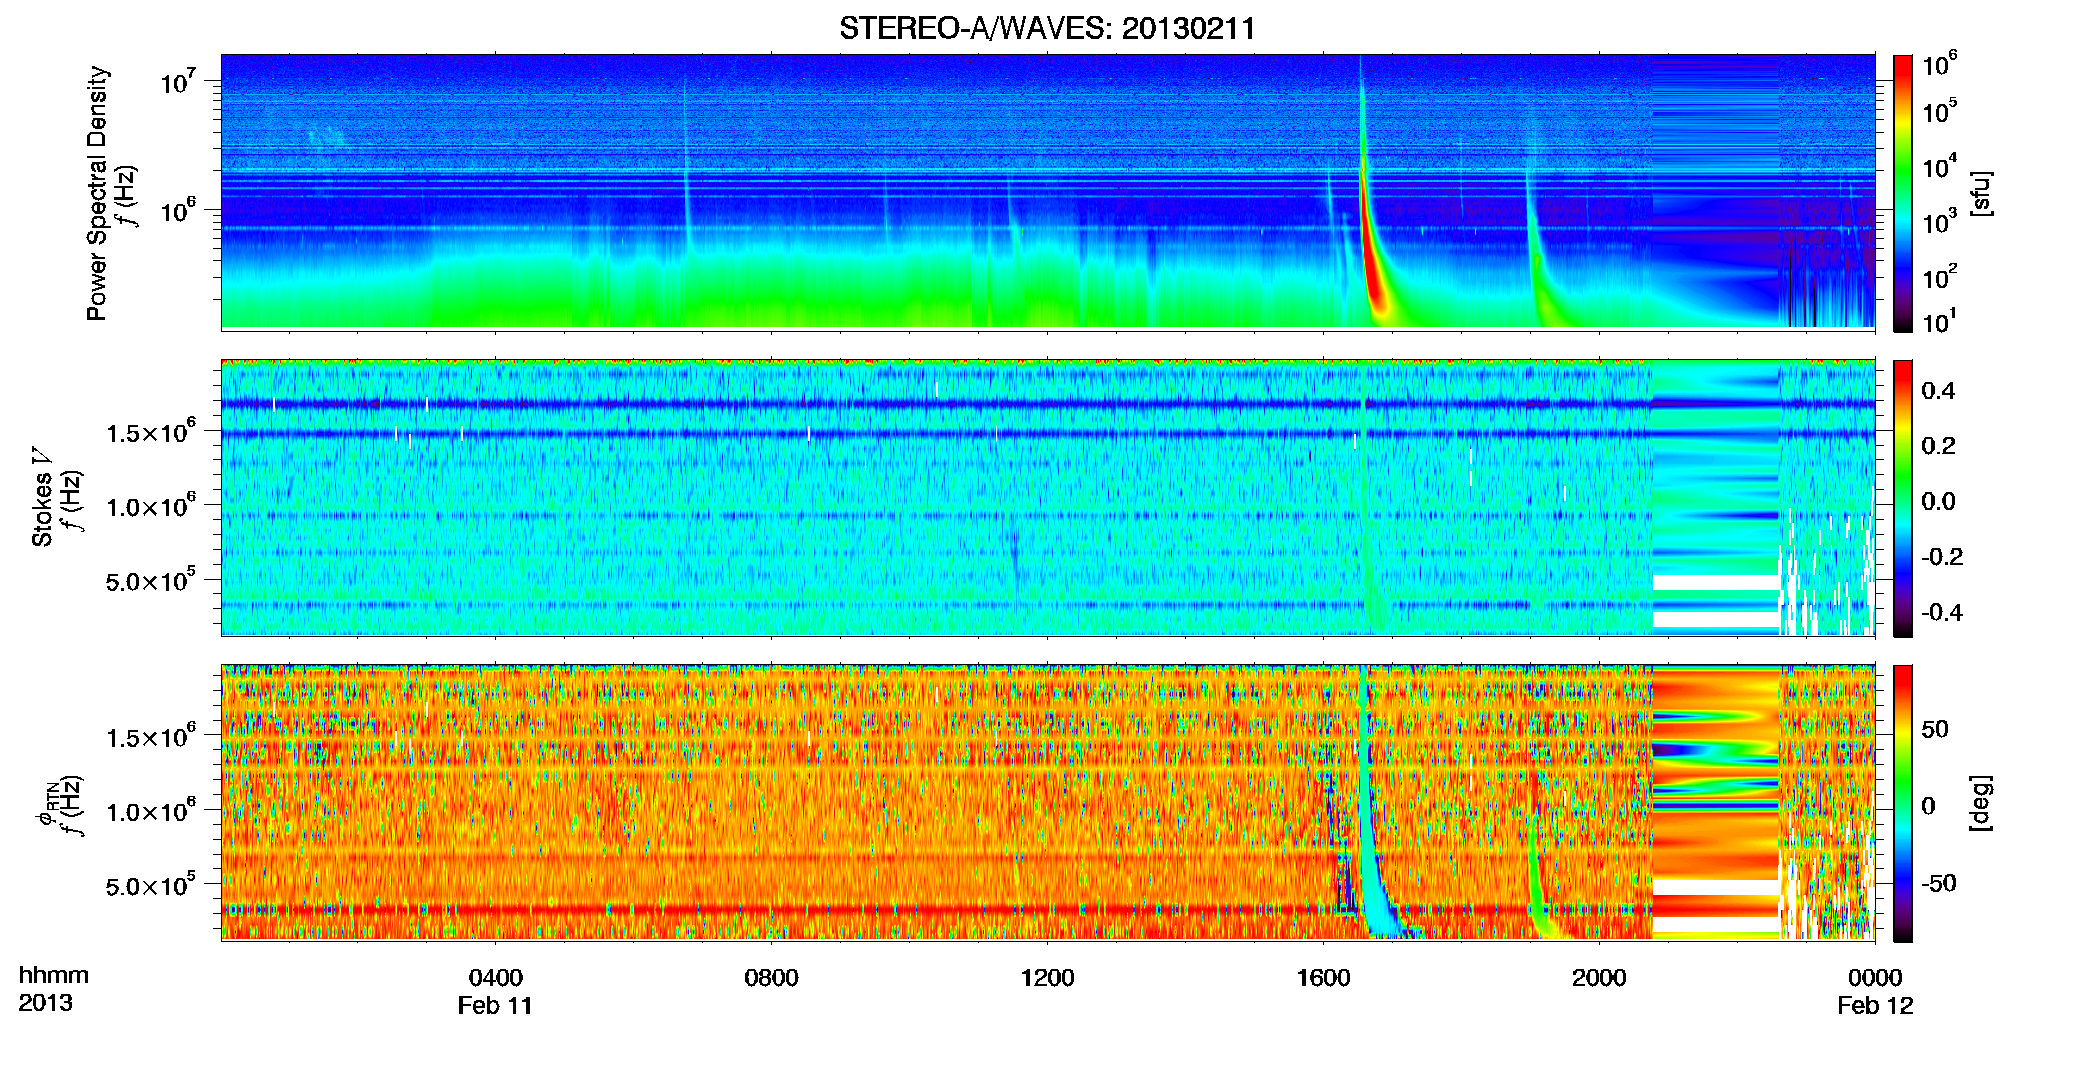The image size is (2096, 1080).
Task: Click the 0.4 label on Stokes color bar
Action: 1938,390
